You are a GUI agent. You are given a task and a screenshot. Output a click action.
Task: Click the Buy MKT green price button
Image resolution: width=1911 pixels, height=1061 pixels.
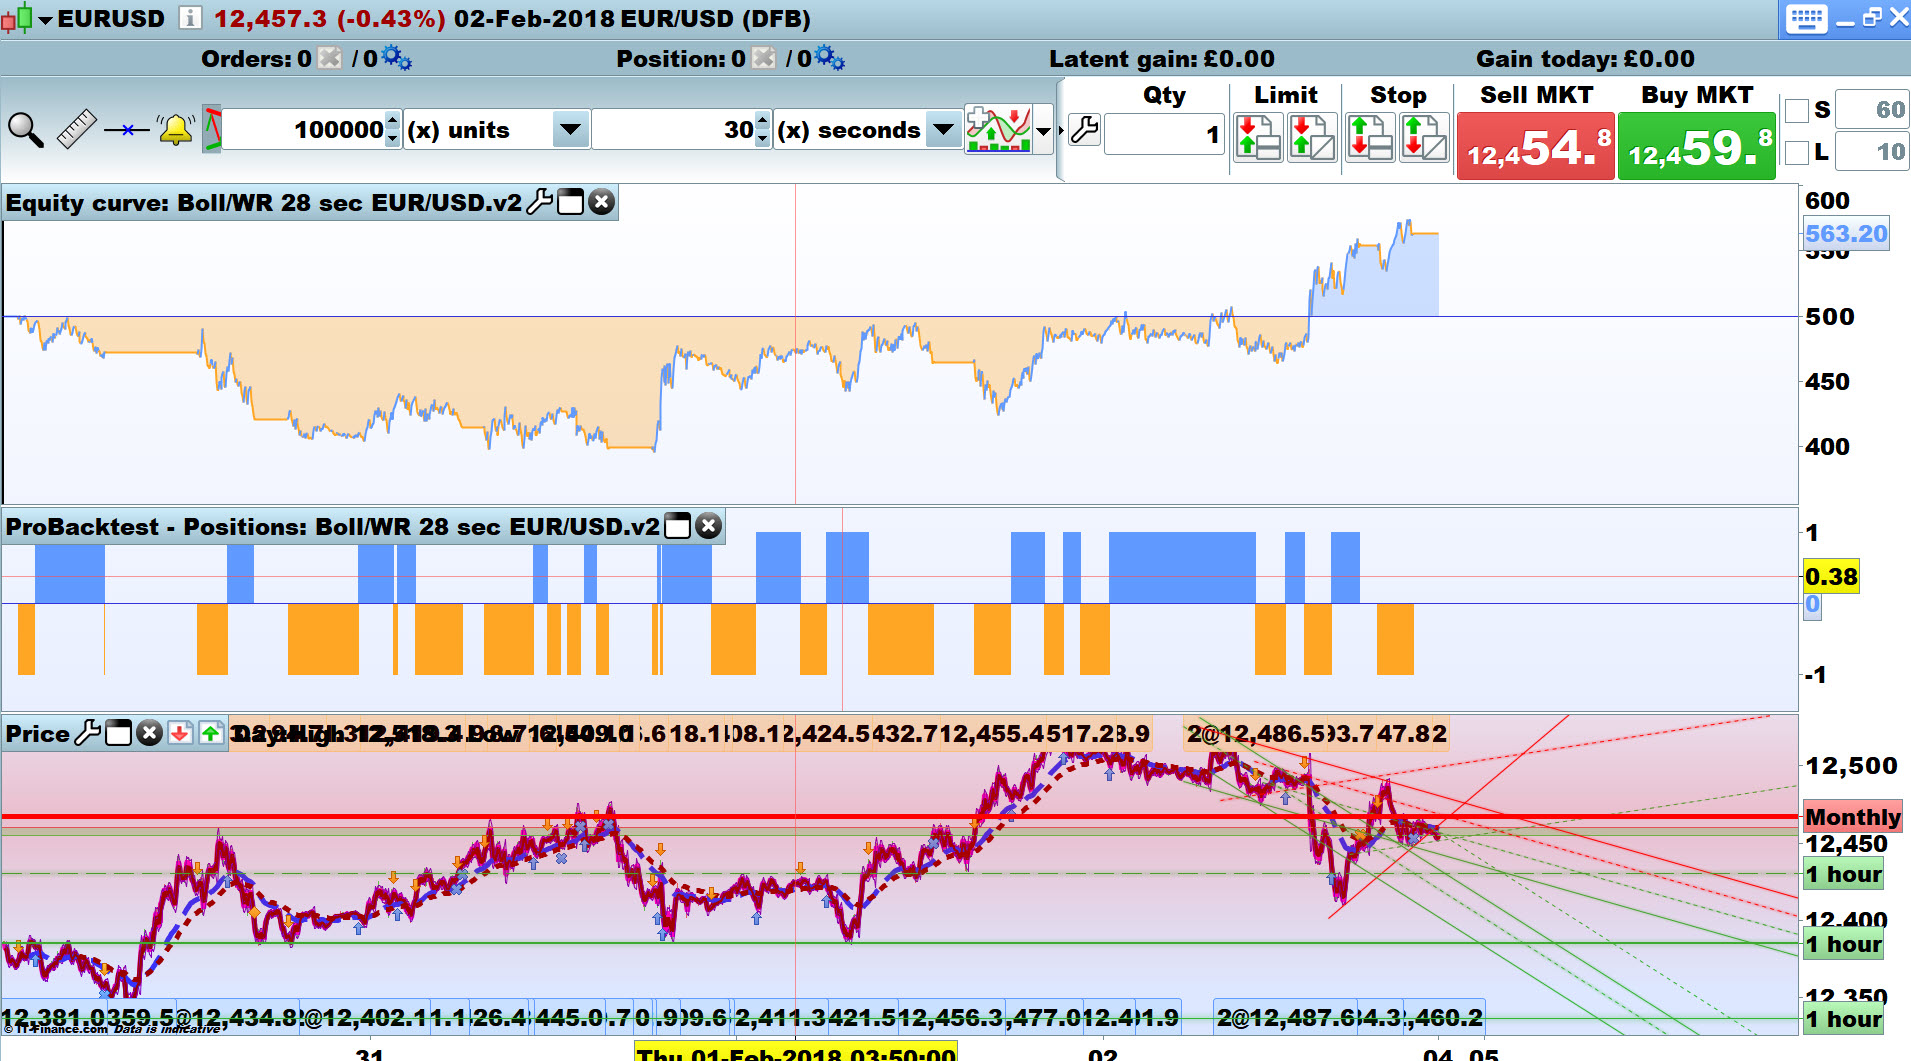click(1697, 146)
